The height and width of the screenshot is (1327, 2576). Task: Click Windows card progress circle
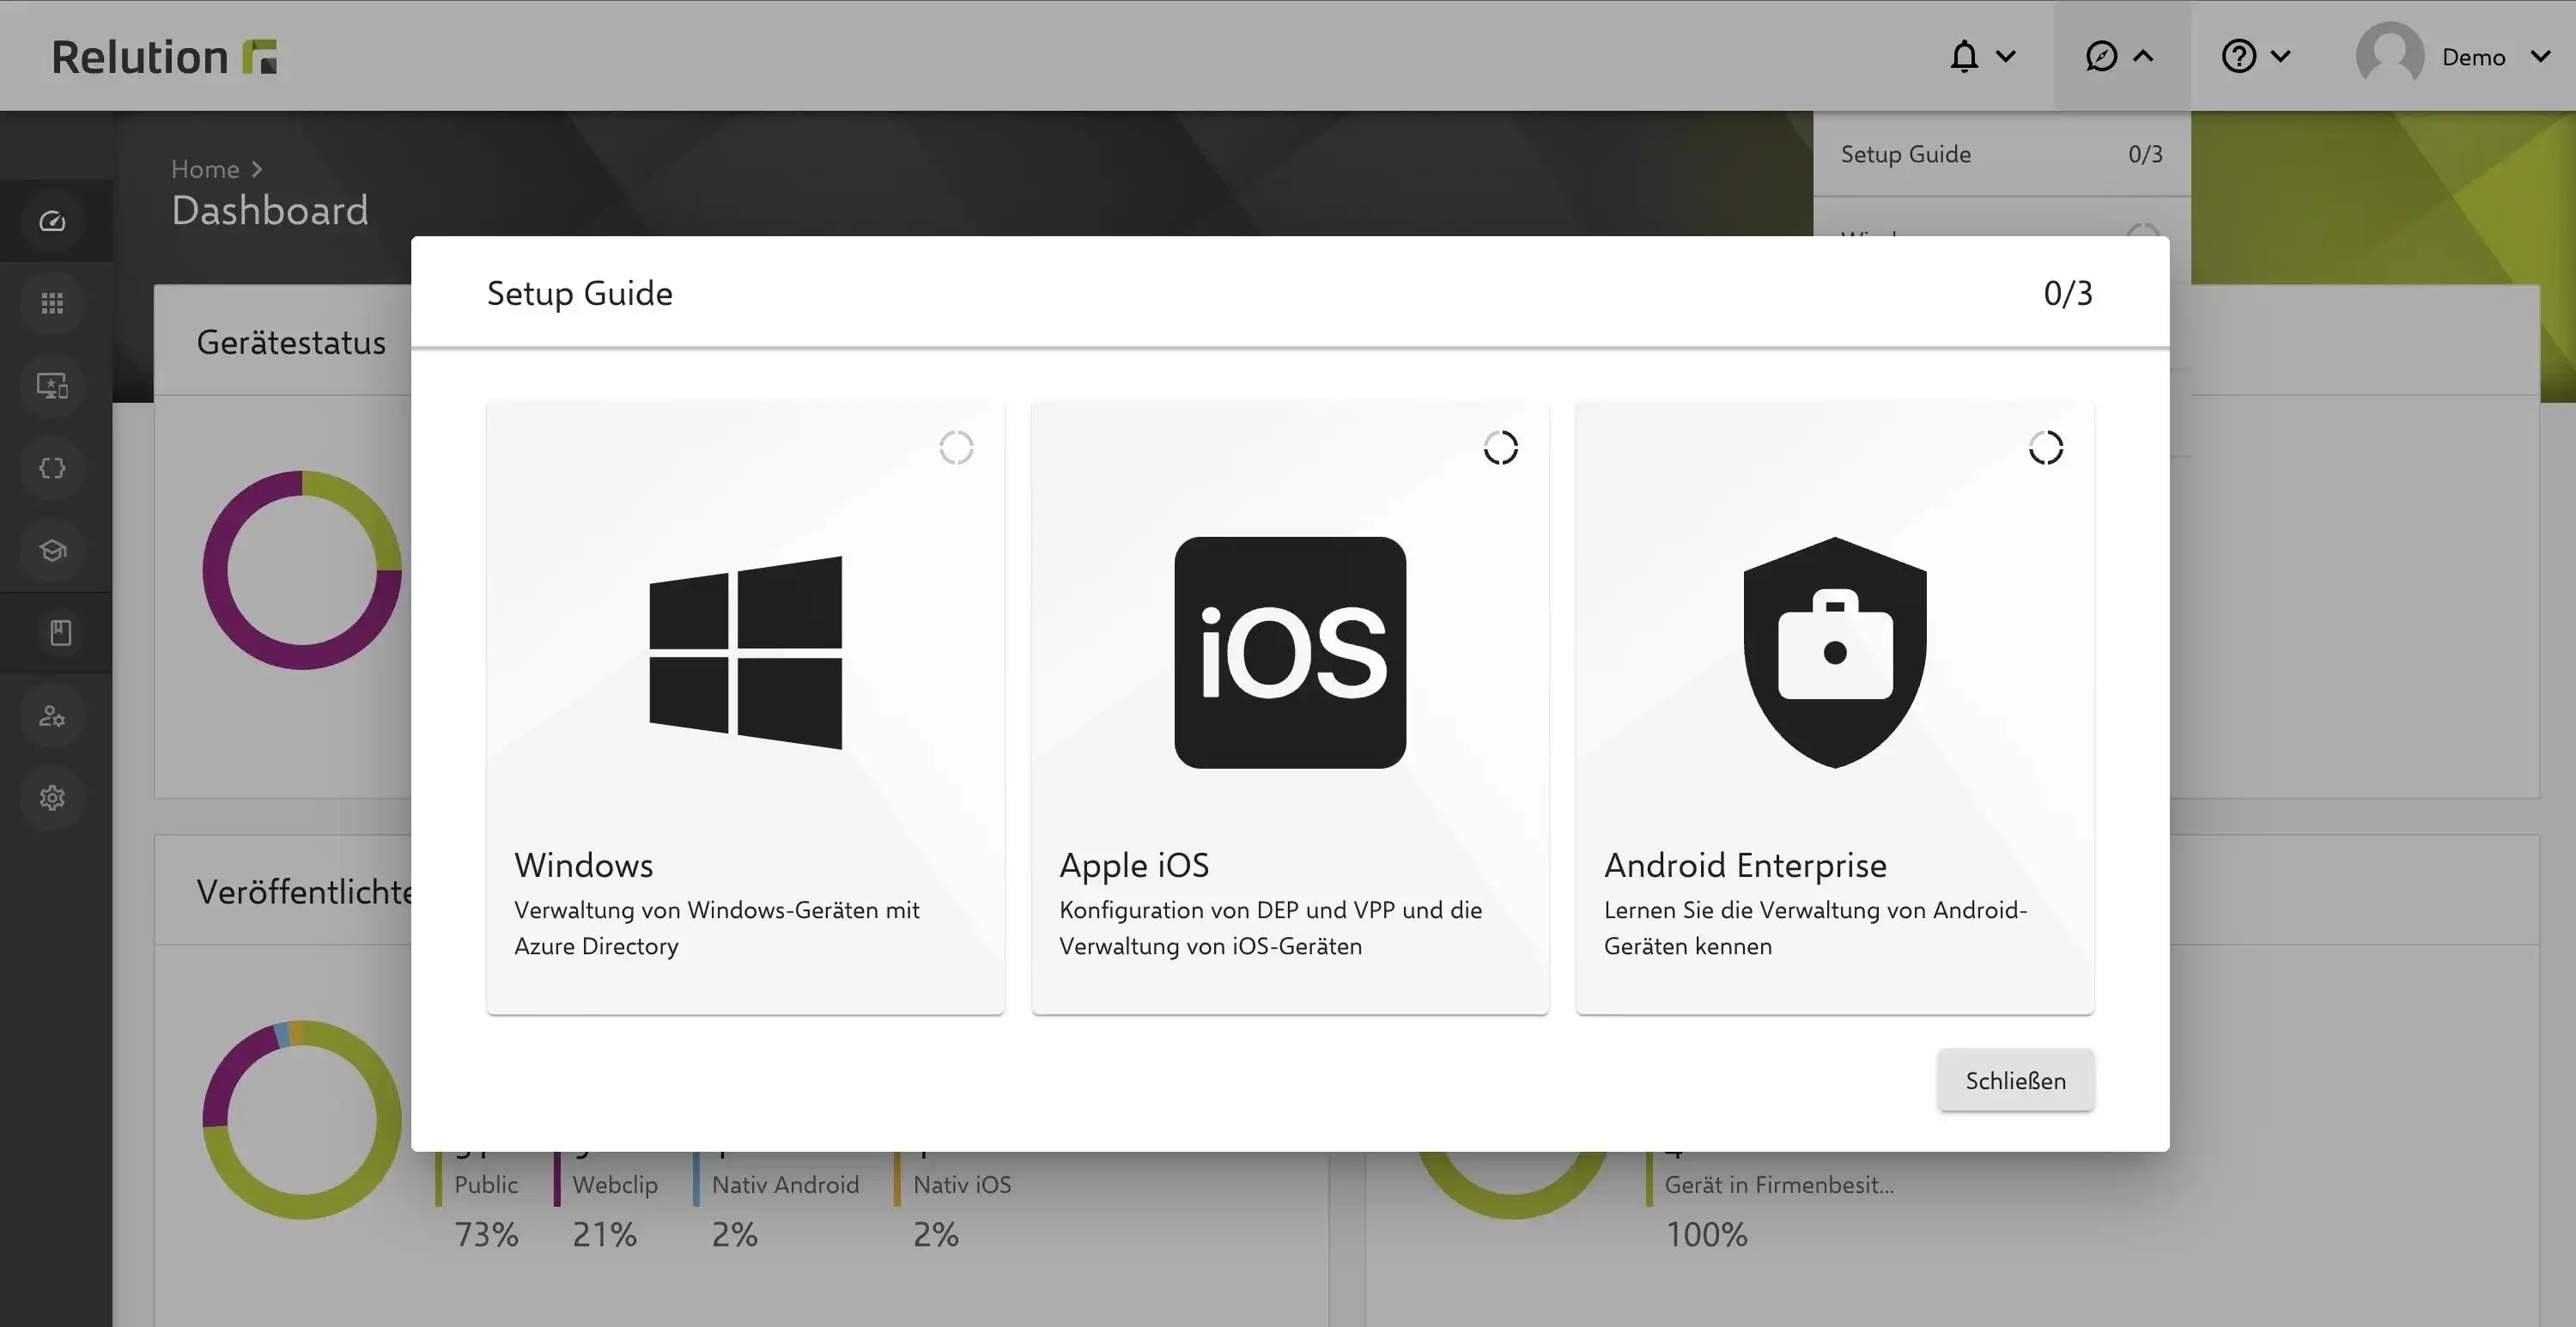956,448
